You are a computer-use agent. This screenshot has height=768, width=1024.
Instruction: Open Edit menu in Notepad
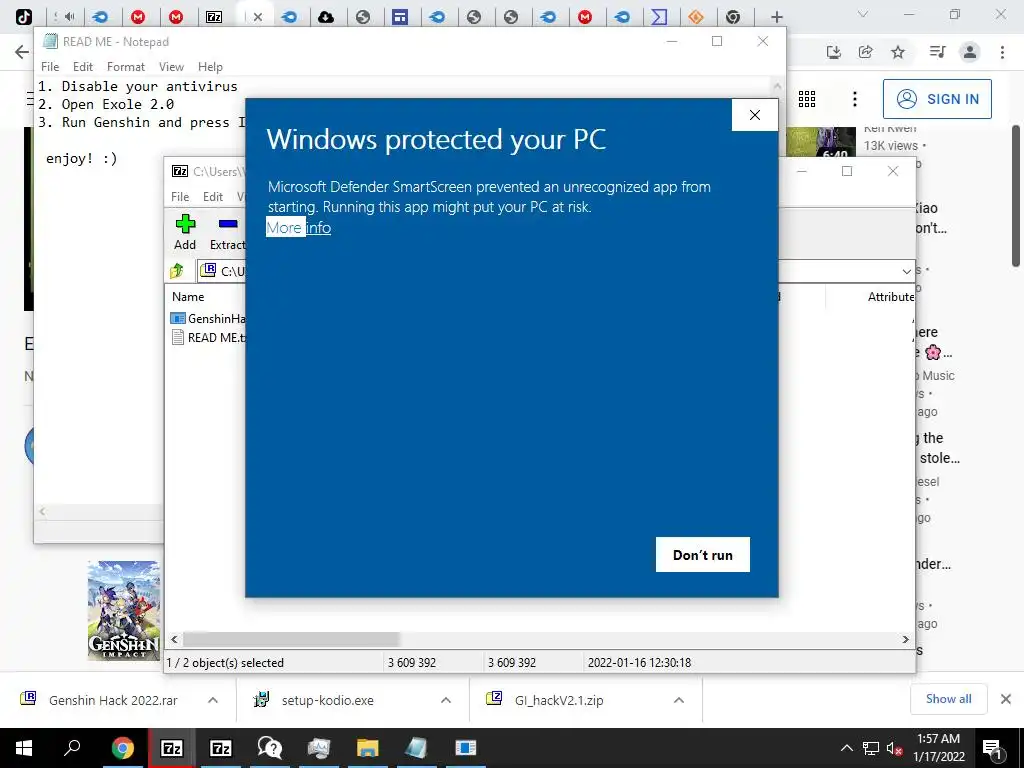82,67
